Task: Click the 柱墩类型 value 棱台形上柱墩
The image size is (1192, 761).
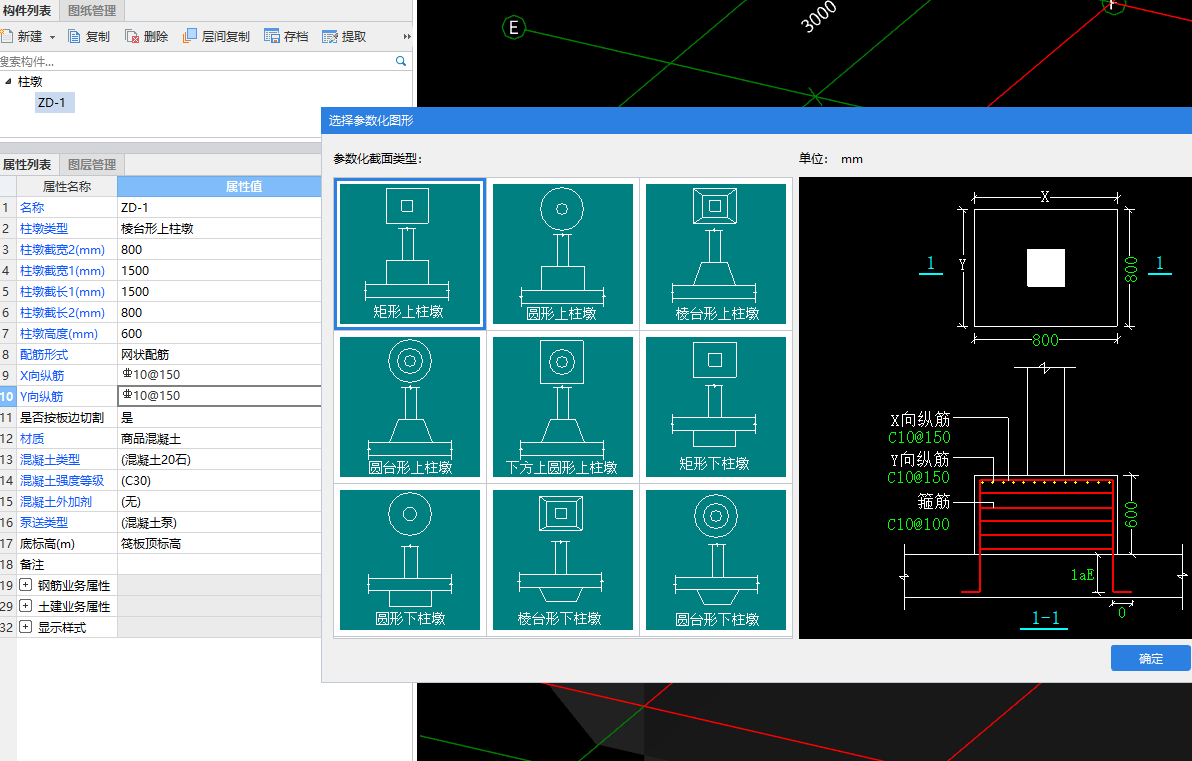Action: coord(219,228)
